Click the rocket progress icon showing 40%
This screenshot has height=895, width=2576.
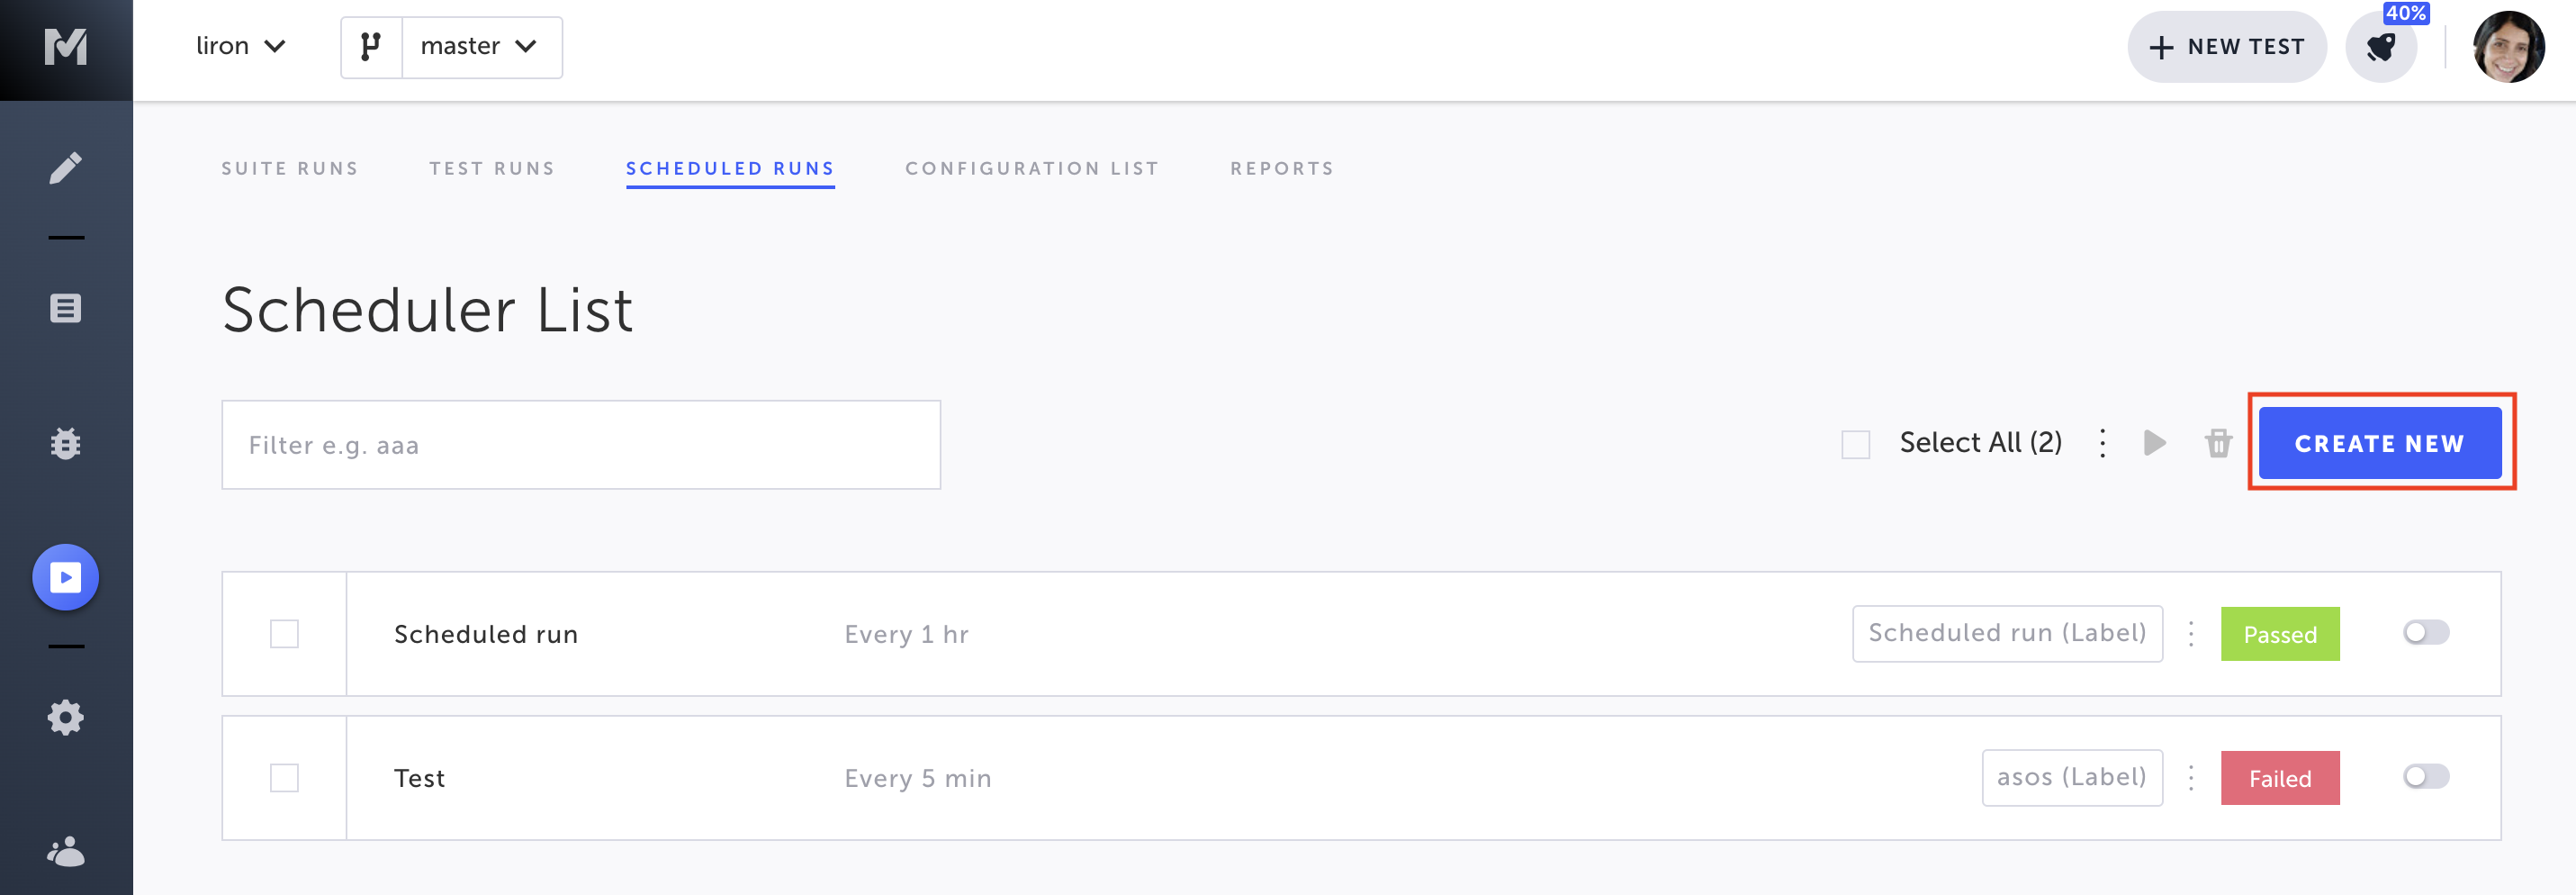coord(2381,47)
